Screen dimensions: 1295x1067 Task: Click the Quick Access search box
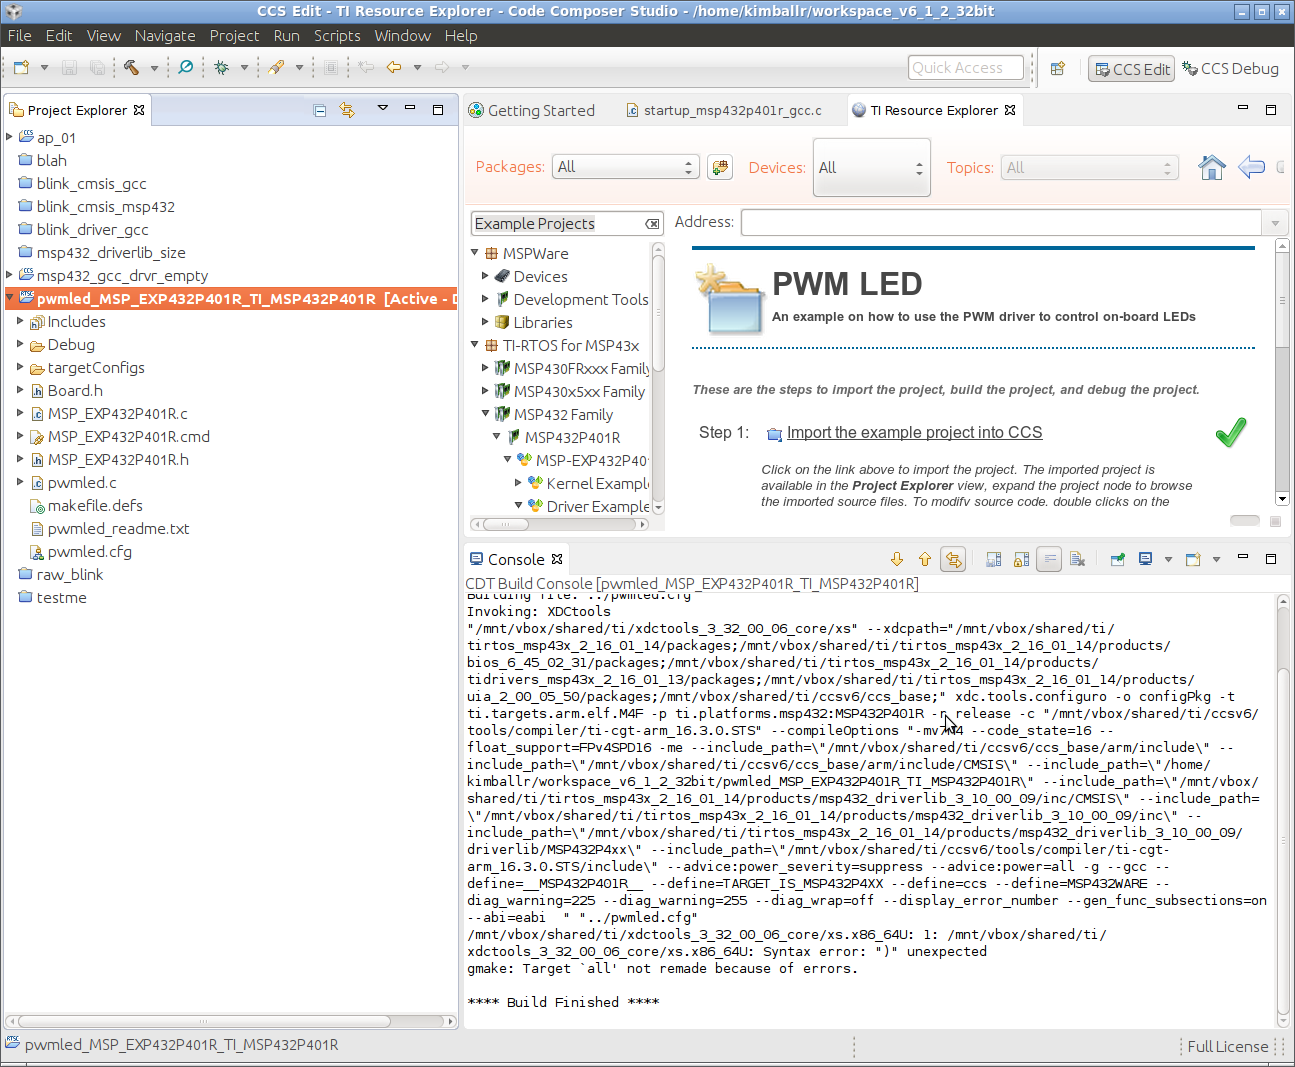click(965, 68)
